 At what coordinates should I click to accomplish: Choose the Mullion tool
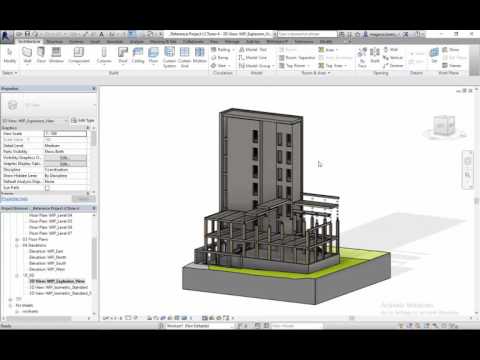(199, 55)
